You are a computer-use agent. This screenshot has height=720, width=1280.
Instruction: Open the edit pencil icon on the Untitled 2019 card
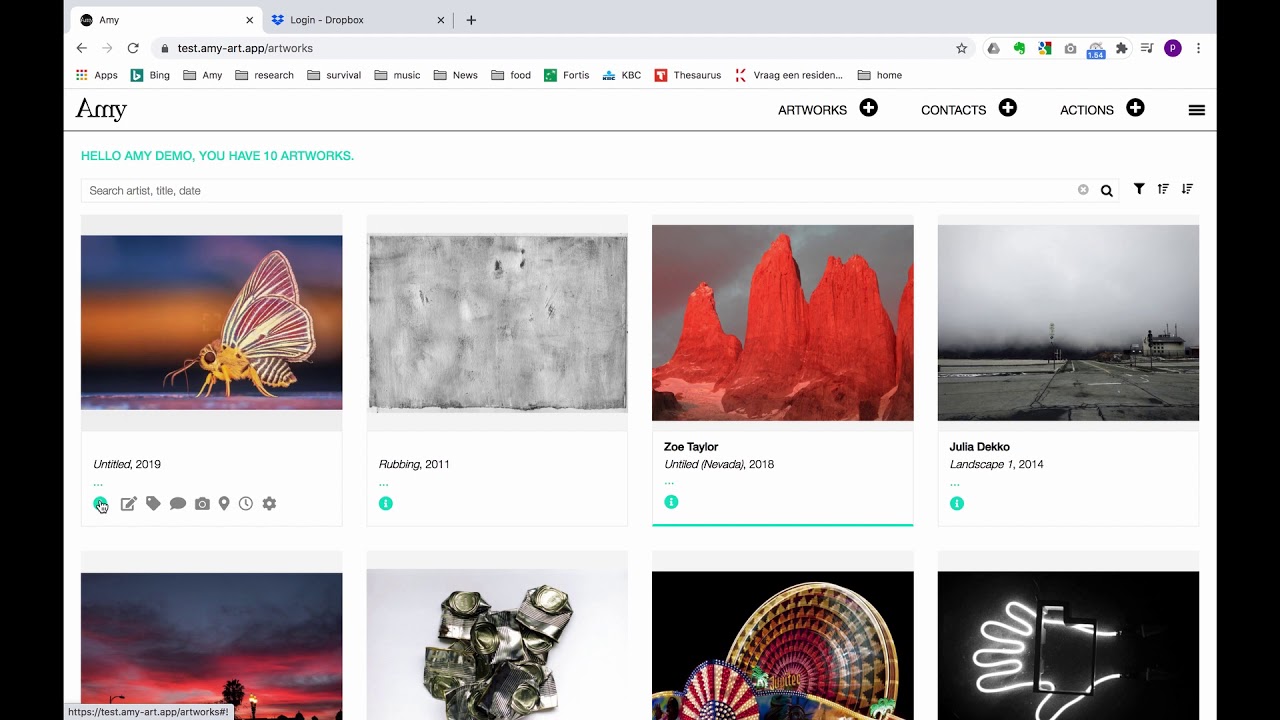(x=129, y=504)
